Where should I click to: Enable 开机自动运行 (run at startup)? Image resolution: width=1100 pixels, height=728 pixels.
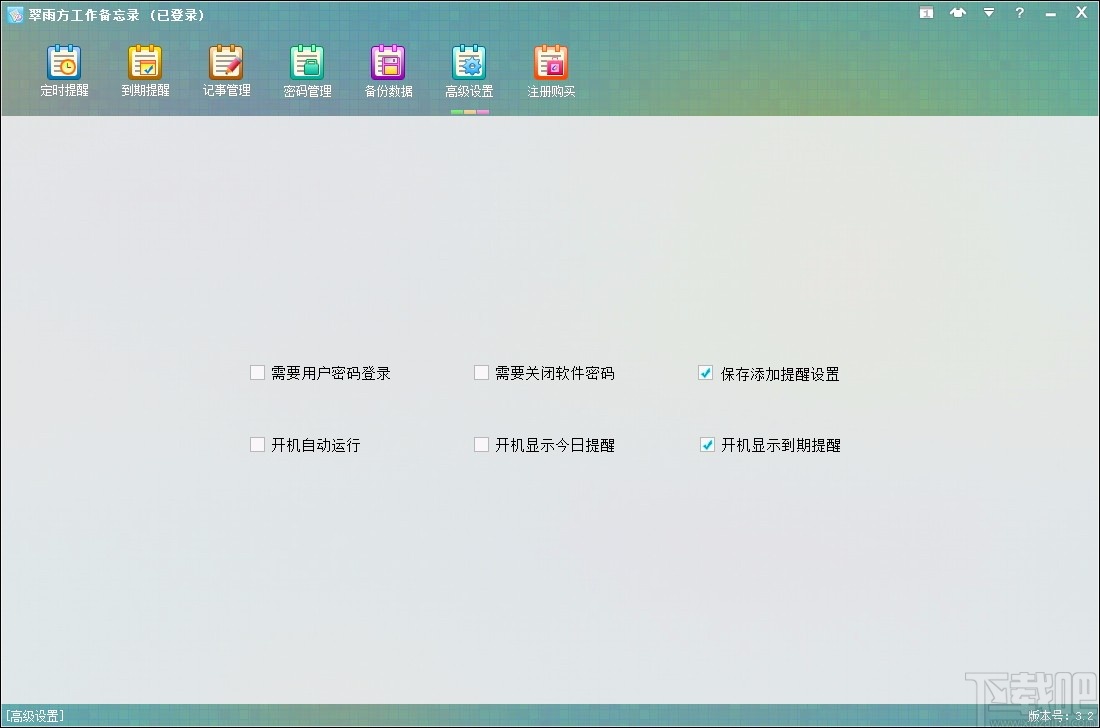point(257,444)
